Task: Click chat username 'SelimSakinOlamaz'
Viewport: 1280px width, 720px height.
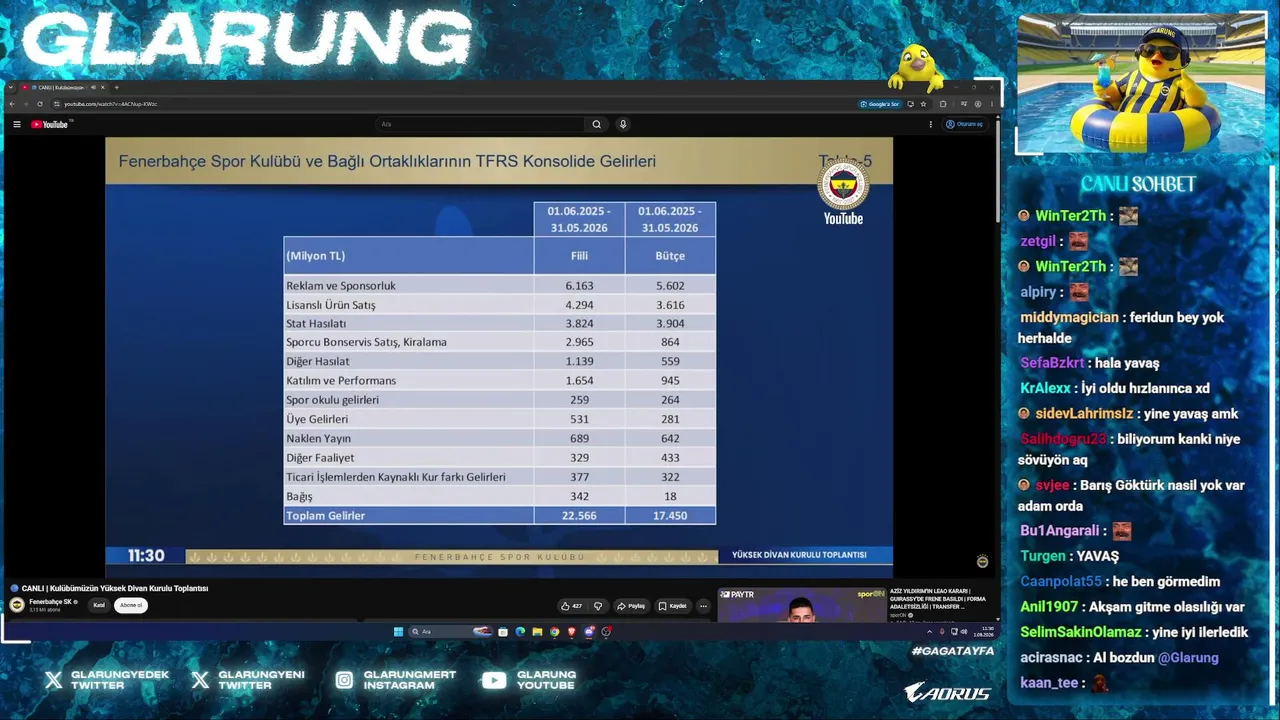Action: pyautogui.click(x=1080, y=632)
